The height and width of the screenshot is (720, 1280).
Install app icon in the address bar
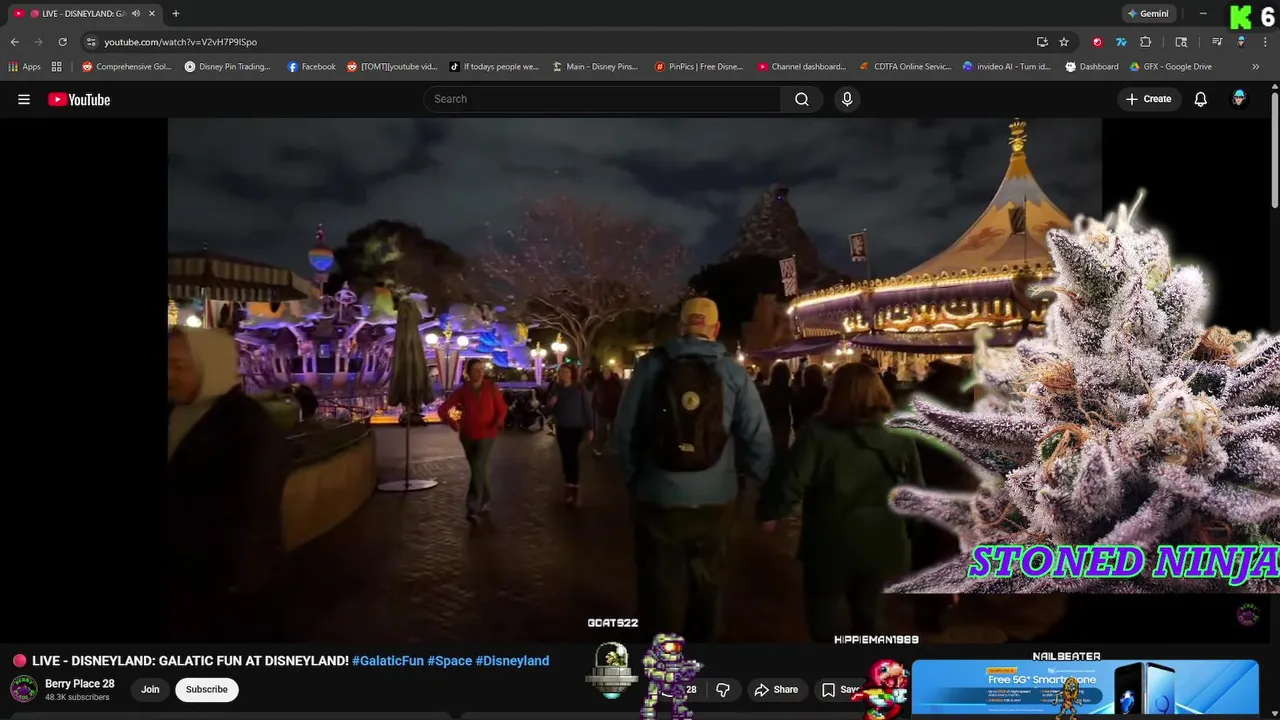1042,42
